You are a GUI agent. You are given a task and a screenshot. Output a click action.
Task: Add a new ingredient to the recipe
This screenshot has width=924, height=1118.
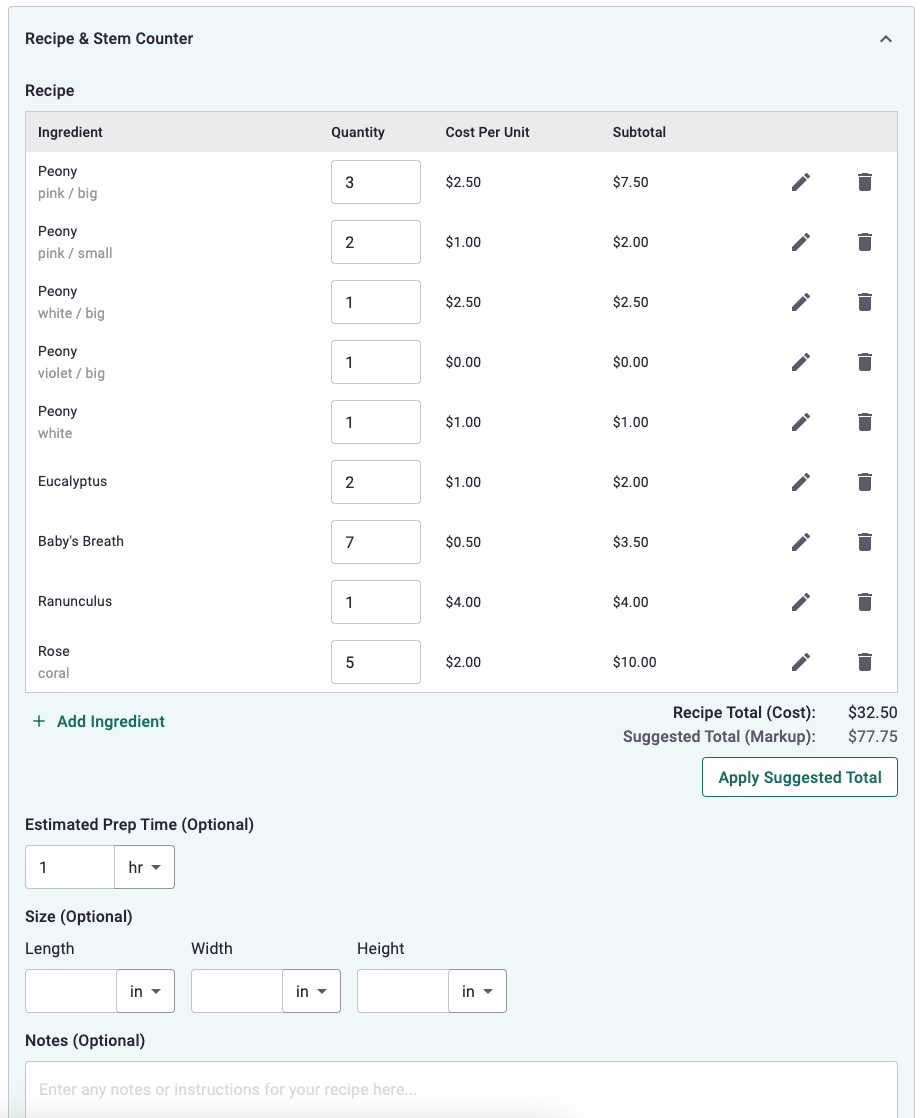point(98,721)
